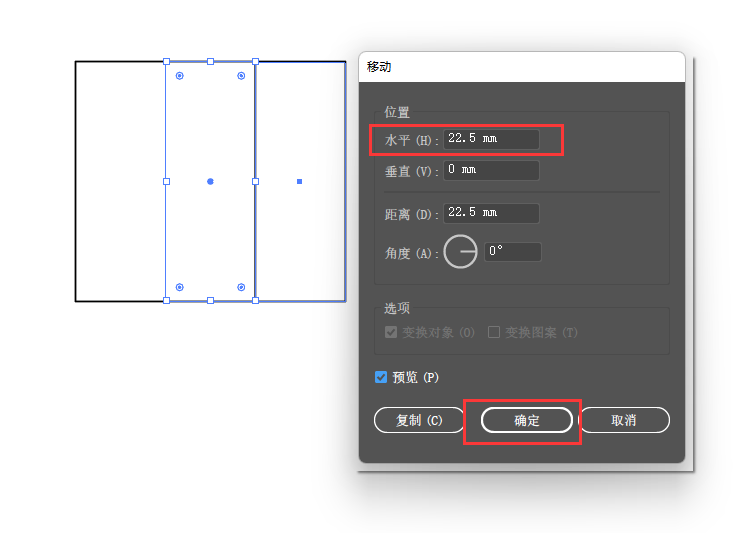Click the 取消 button
Viewport: 748px width, 533px height.
point(624,420)
